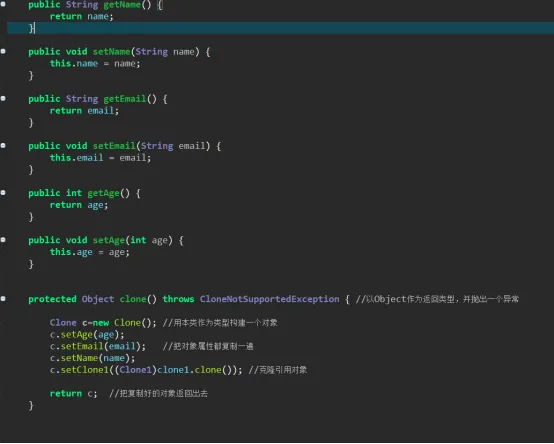
Task: Click 'return c;' statement
Action: [x=73, y=393]
